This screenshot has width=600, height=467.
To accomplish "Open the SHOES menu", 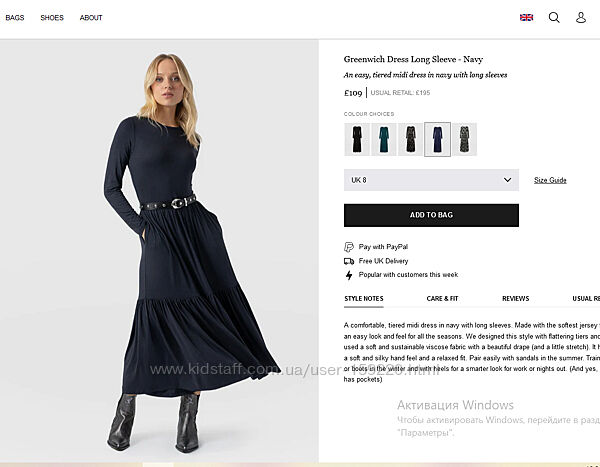I will (52, 18).
